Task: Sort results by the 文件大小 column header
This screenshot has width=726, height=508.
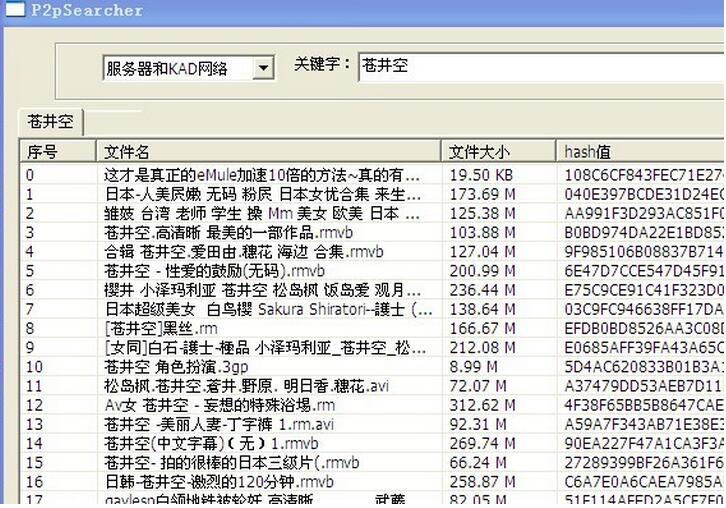Action: [479, 152]
